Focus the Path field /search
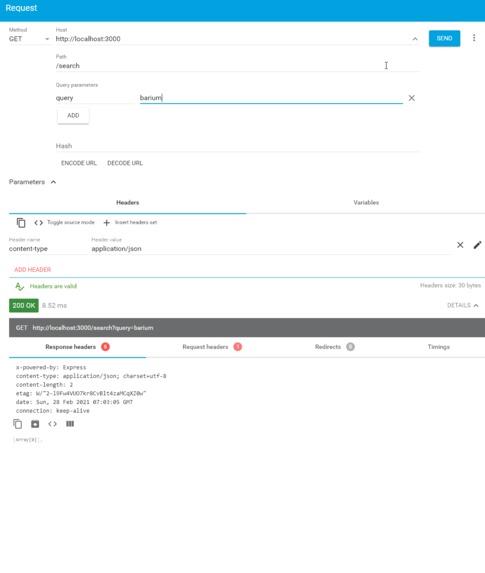The image size is (485, 573). point(238,66)
